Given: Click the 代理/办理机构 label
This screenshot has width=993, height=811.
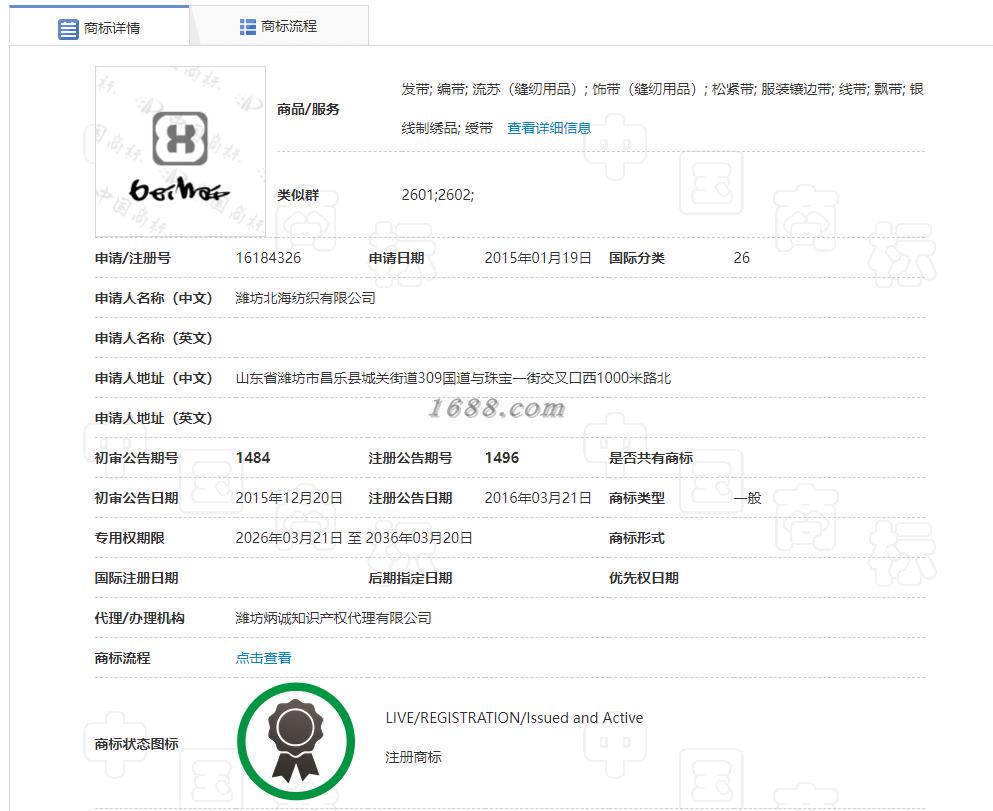Looking at the screenshot, I should (139, 618).
